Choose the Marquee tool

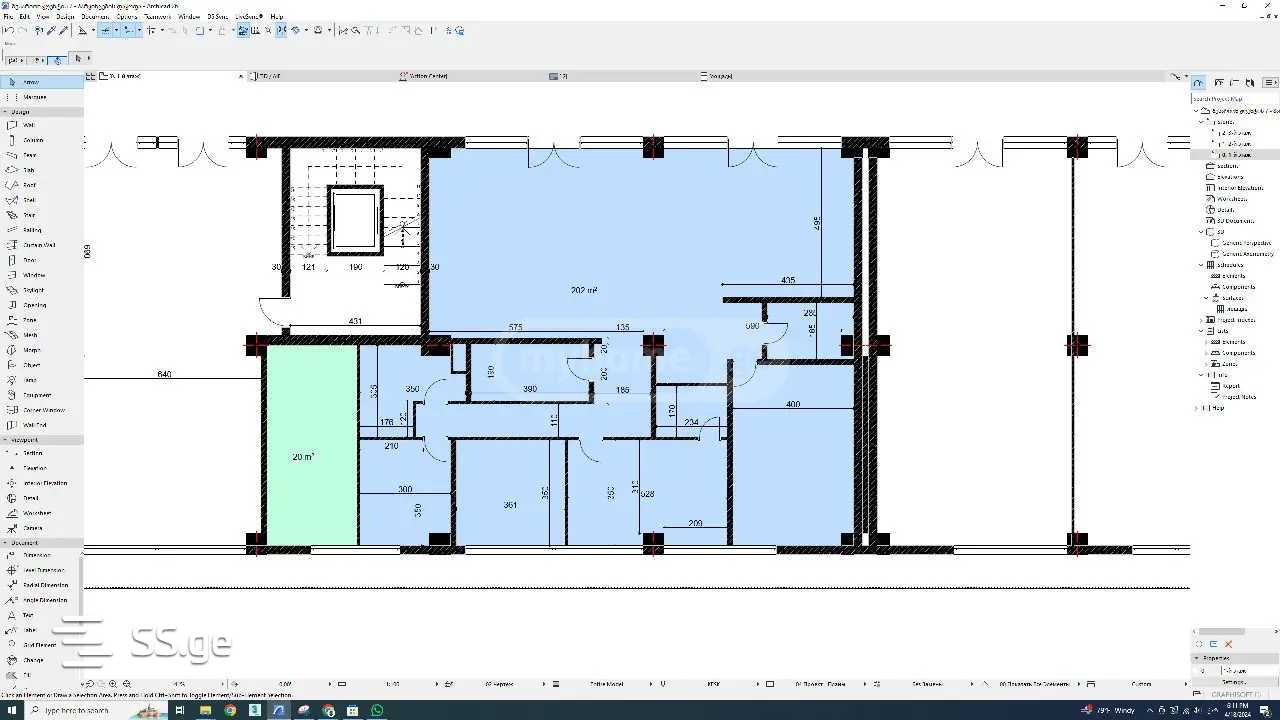34,97
